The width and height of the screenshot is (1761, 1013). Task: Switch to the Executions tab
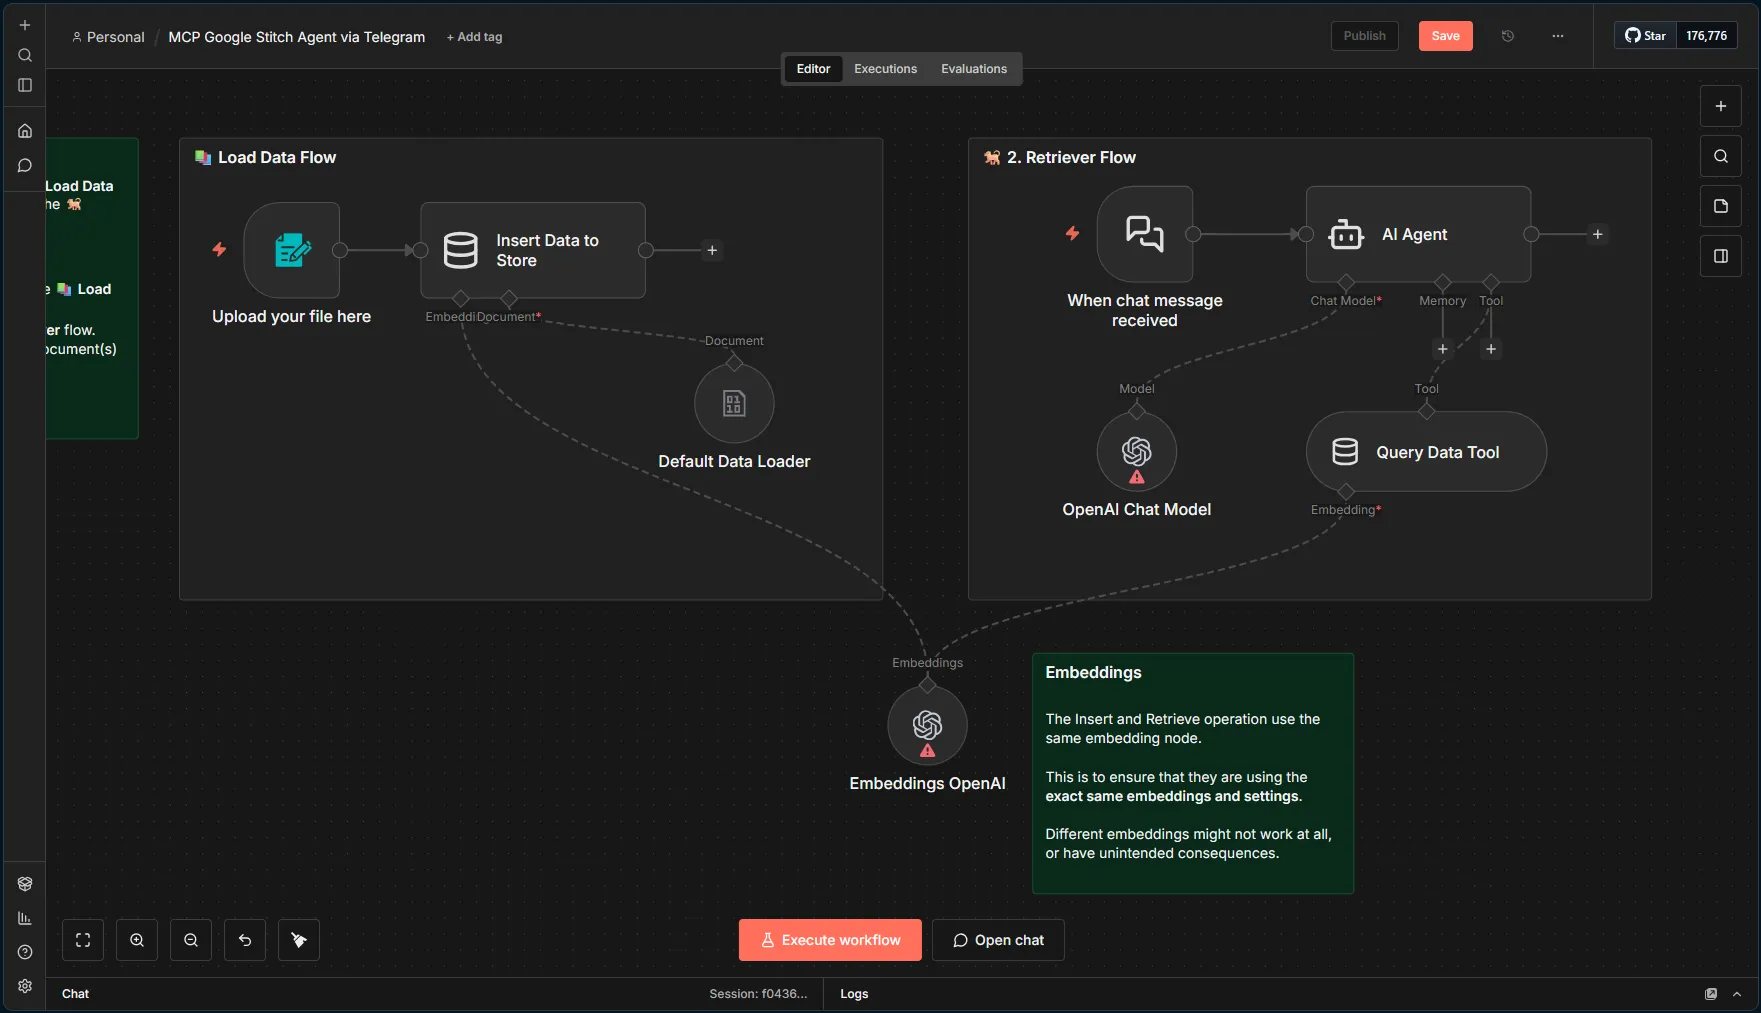(x=884, y=69)
